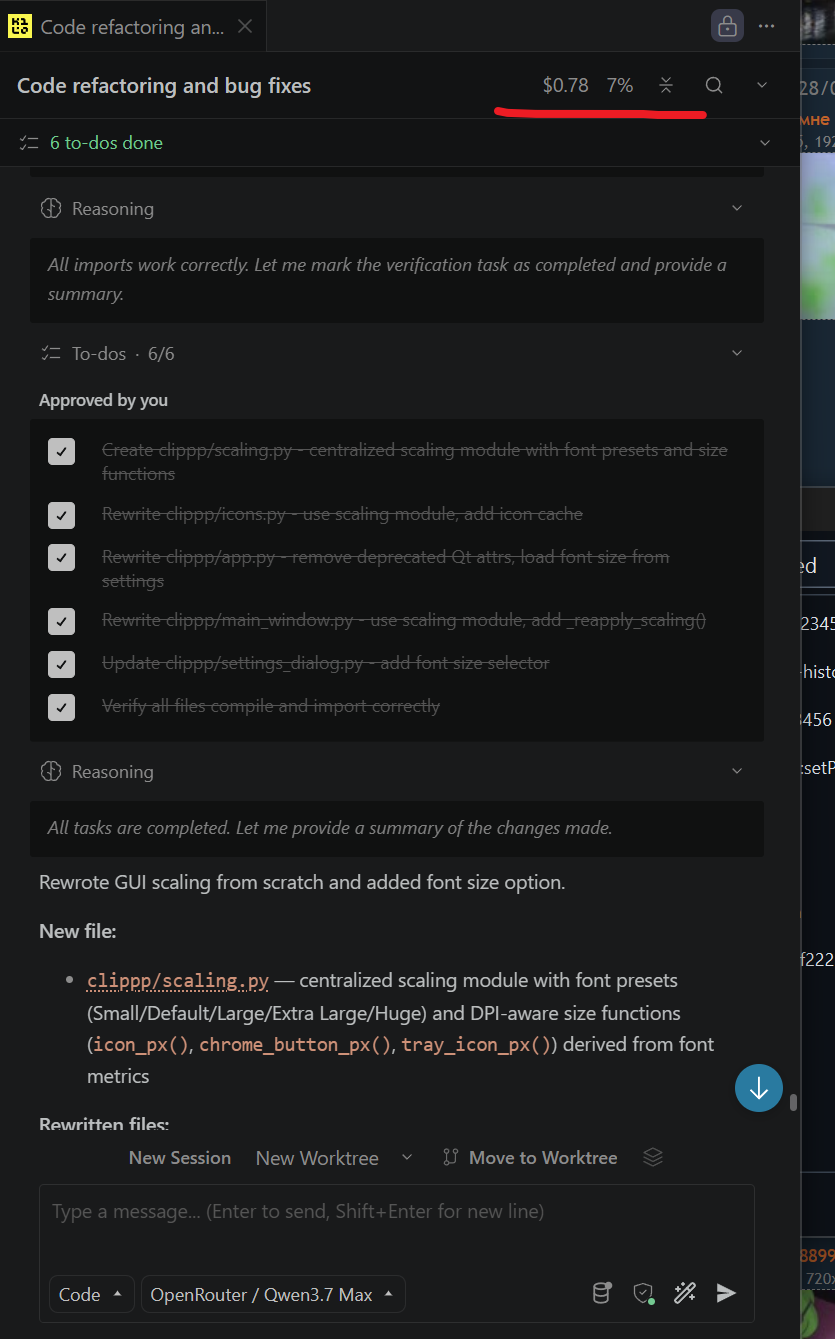This screenshot has height=1339, width=835.
Task: Click the collapse-all icon beside 7%
Action: tap(666, 86)
